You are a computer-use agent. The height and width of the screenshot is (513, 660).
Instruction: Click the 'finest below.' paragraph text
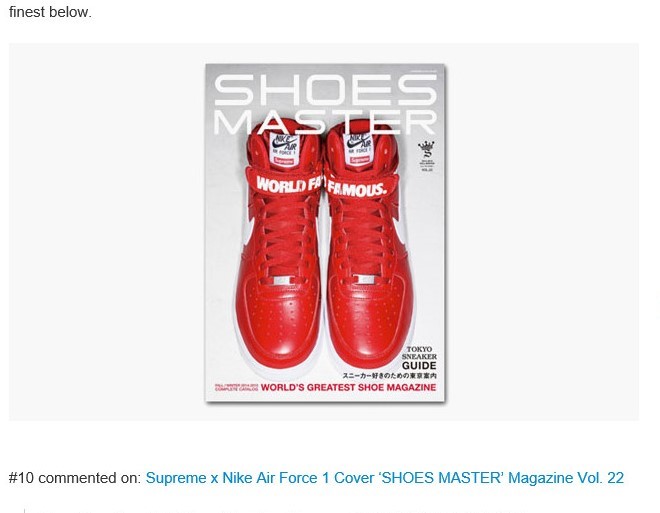[50, 12]
